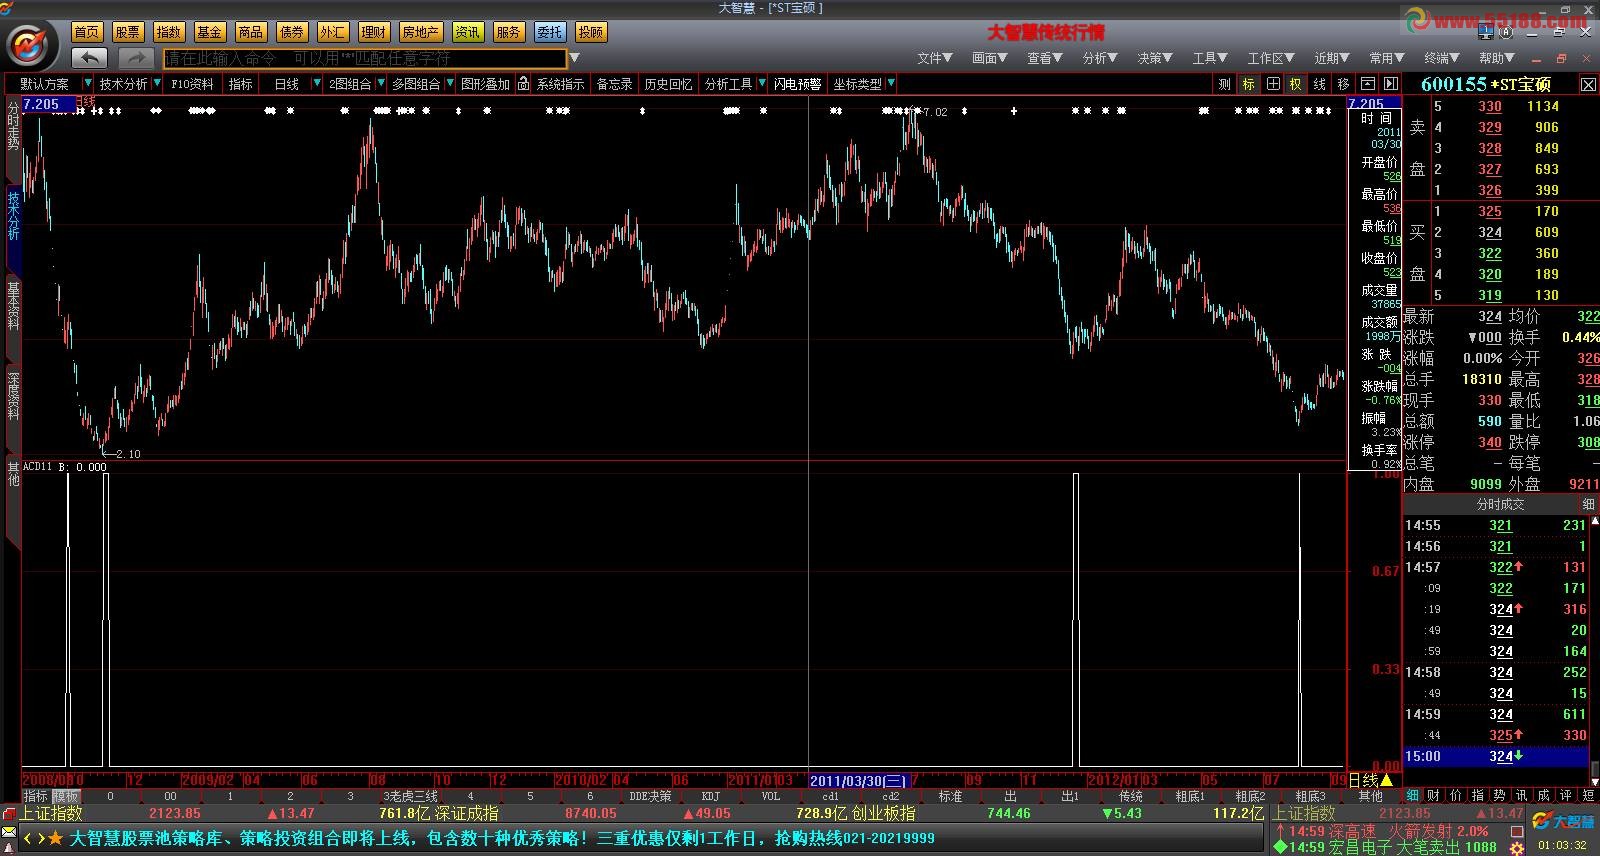
Task: Expand the 2图组合 dropdown arrow
Action: (380, 84)
